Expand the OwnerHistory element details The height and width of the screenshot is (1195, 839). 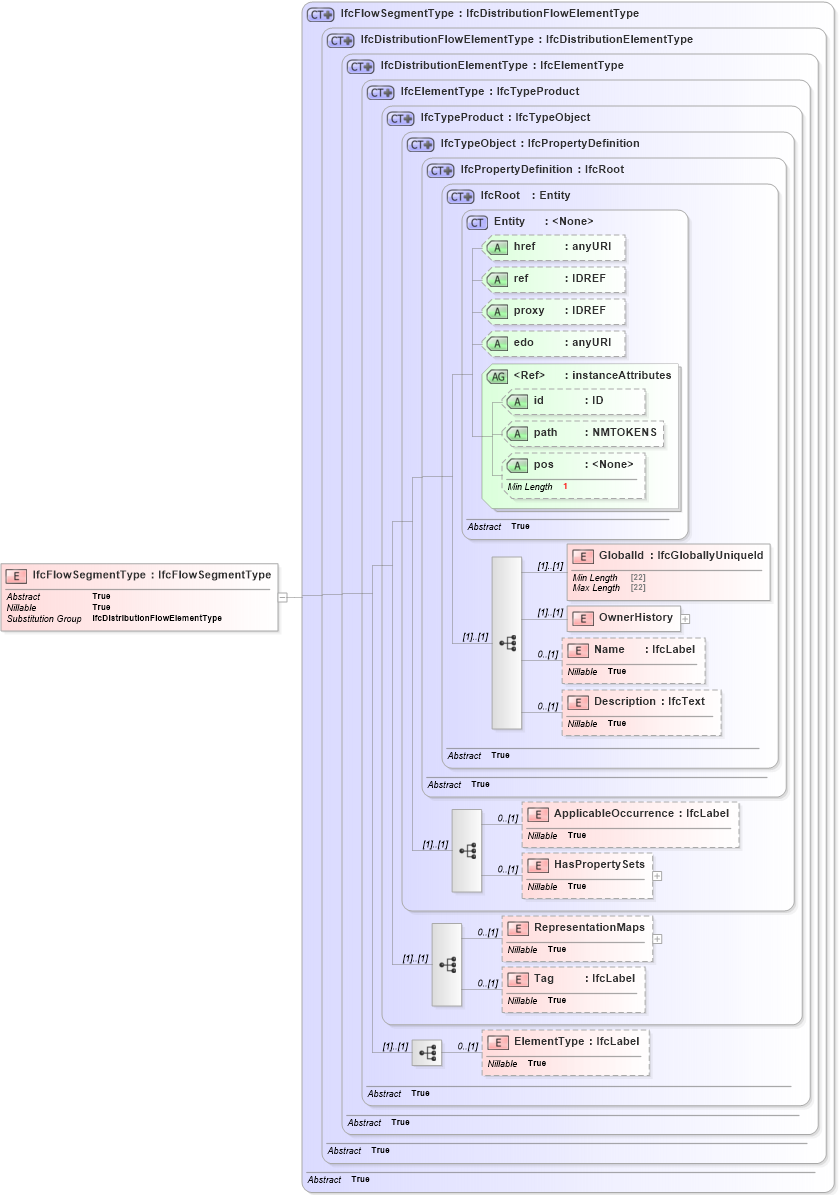tap(686, 619)
